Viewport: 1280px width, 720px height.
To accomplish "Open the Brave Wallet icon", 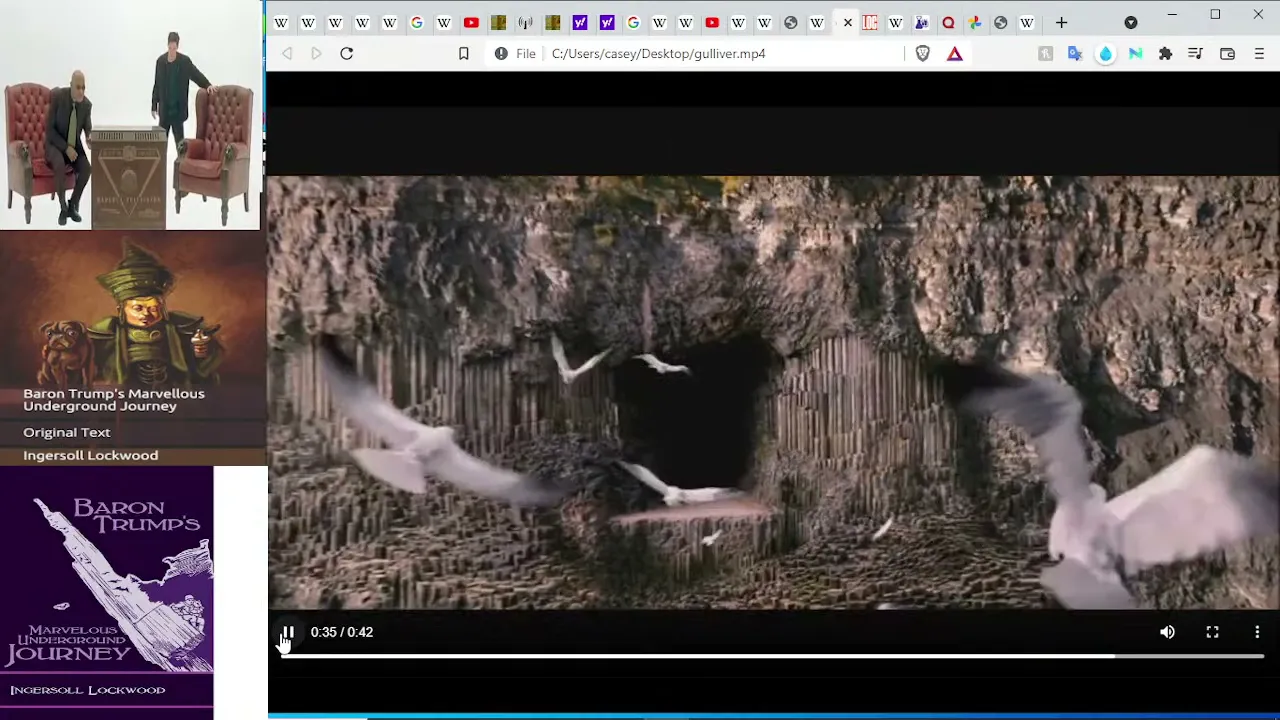I will pos(1227,53).
